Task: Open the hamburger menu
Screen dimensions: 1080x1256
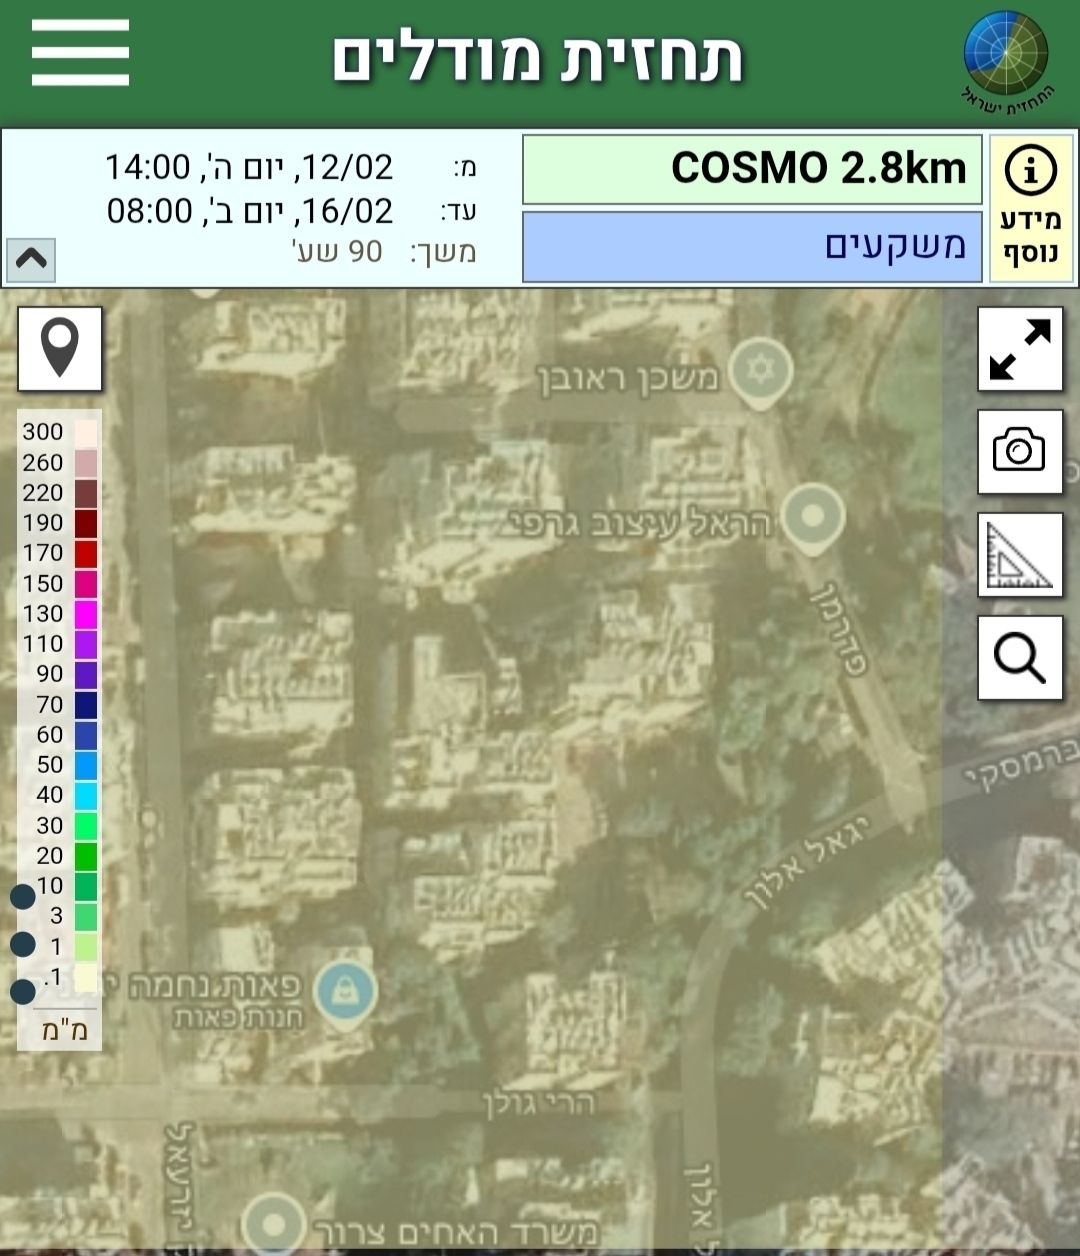Action: pos(80,53)
